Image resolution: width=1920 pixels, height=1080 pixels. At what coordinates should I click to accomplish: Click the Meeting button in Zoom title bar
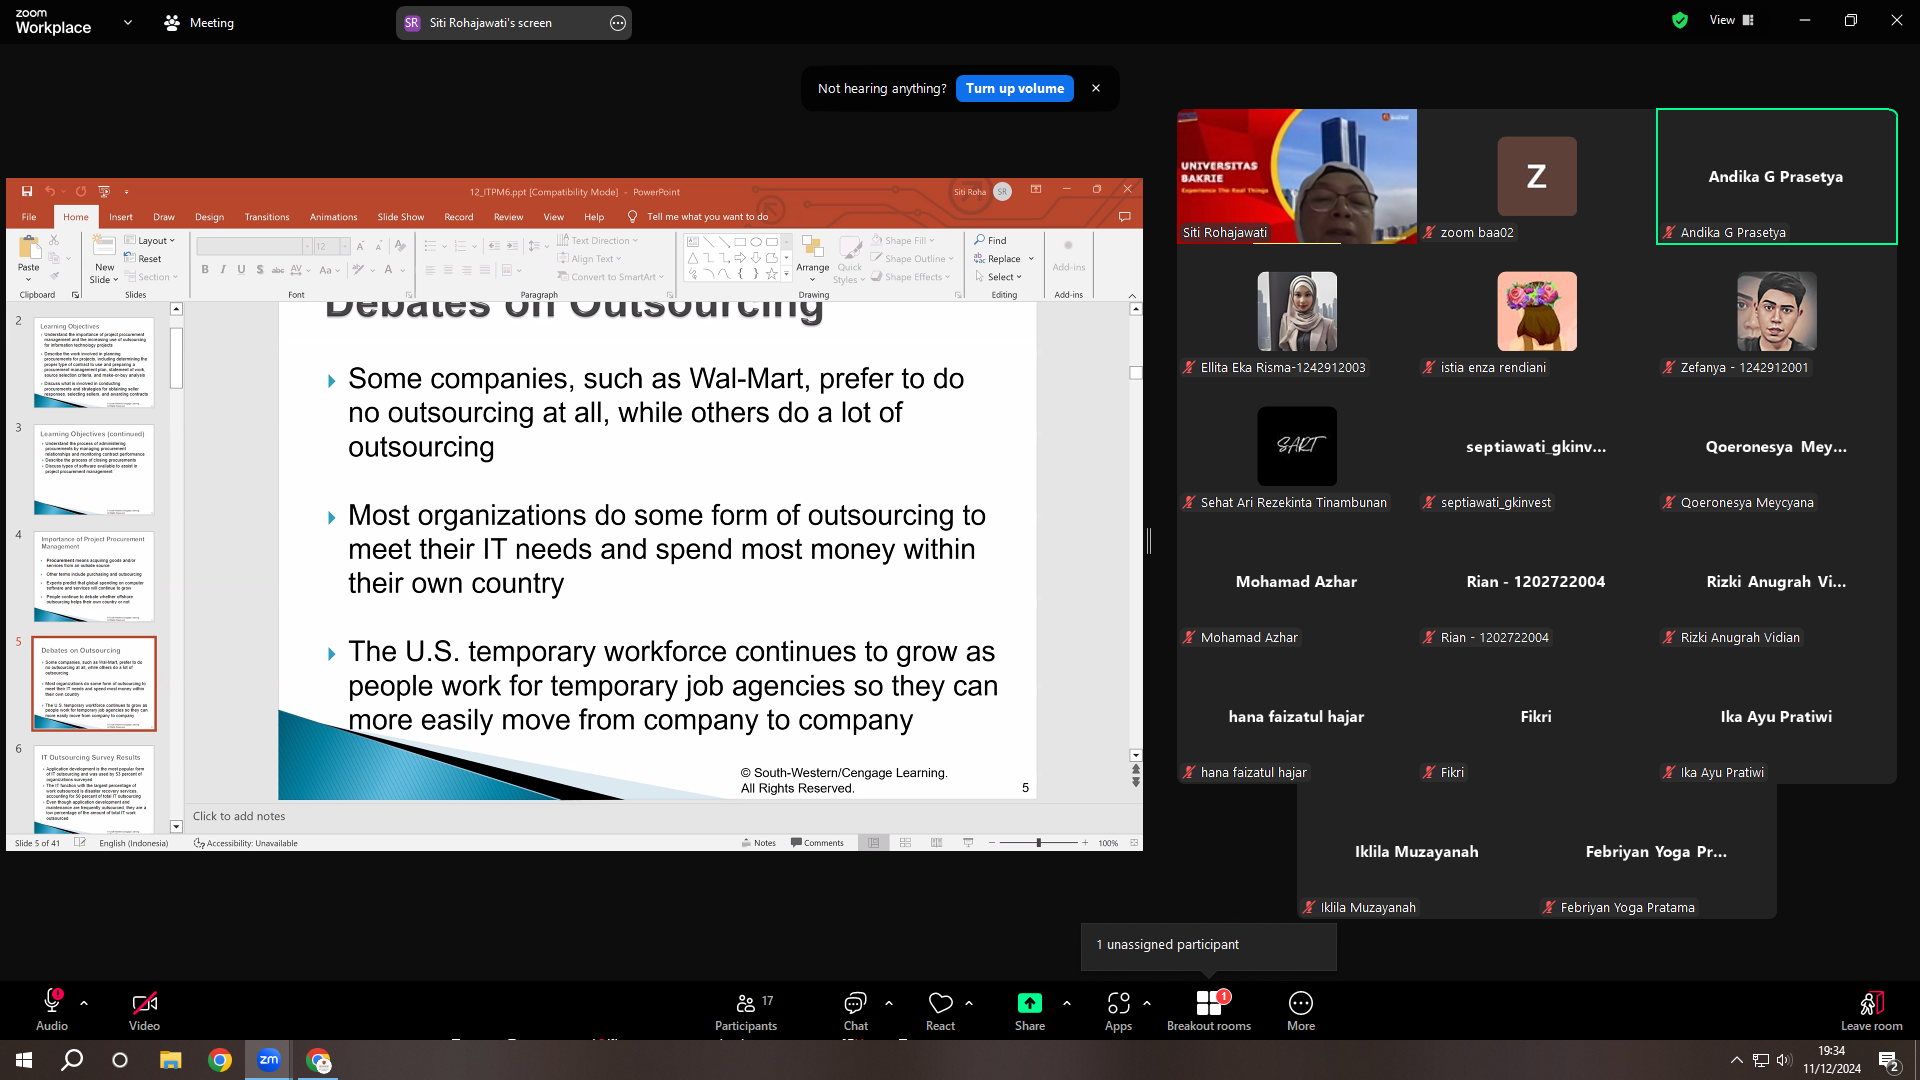point(199,23)
